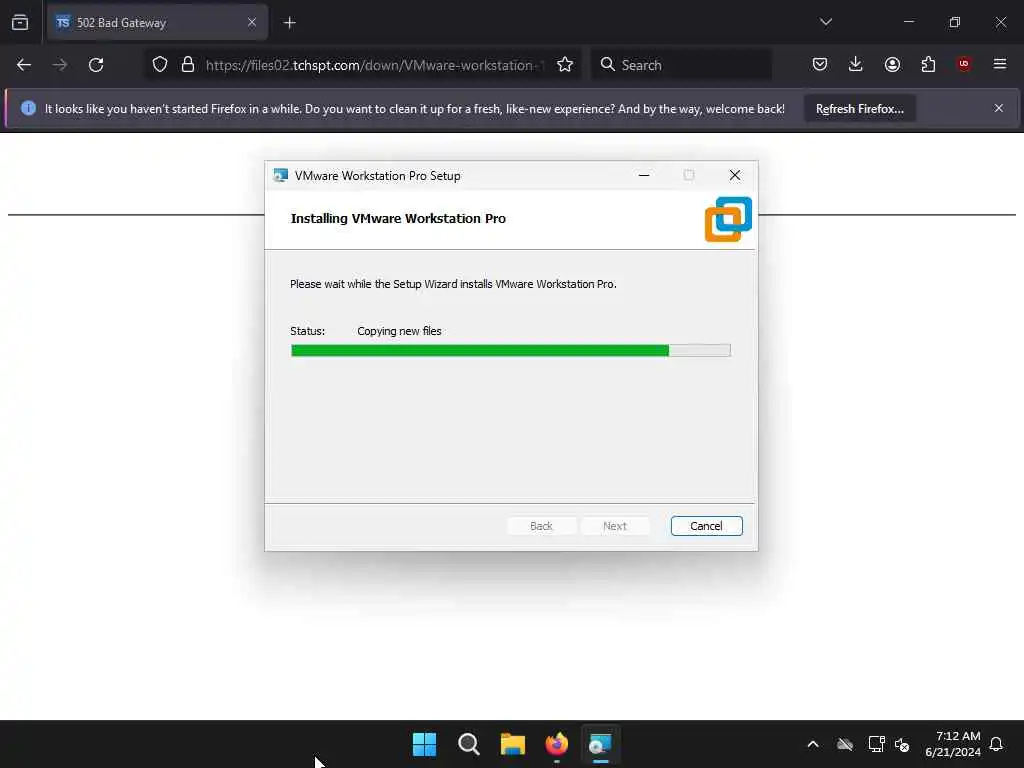Open the notifications bell
This screenshot has height=768, width=1024.
click(x=996, y=744)
